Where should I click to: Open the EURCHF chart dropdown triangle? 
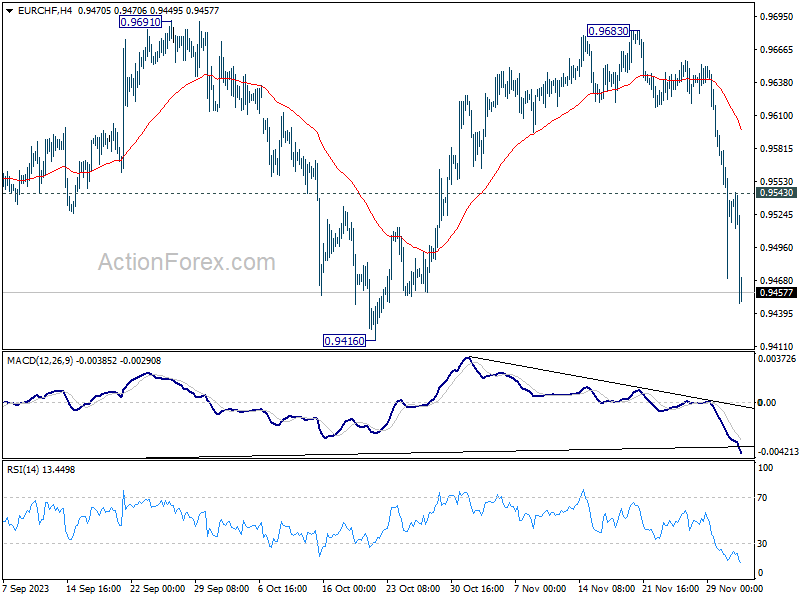tap(10, 11)
